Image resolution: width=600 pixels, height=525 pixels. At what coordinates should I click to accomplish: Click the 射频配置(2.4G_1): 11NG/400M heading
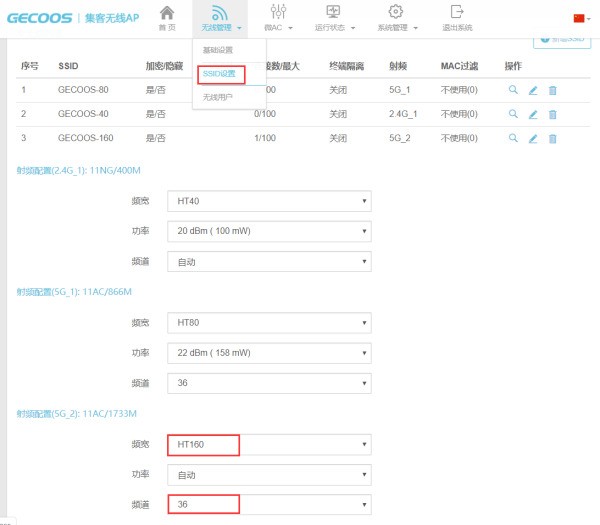coord(78,171)
